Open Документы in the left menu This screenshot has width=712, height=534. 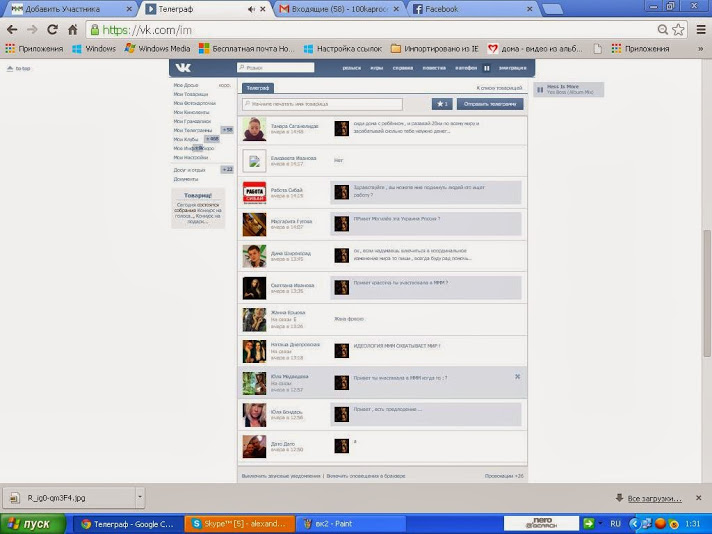186,179
